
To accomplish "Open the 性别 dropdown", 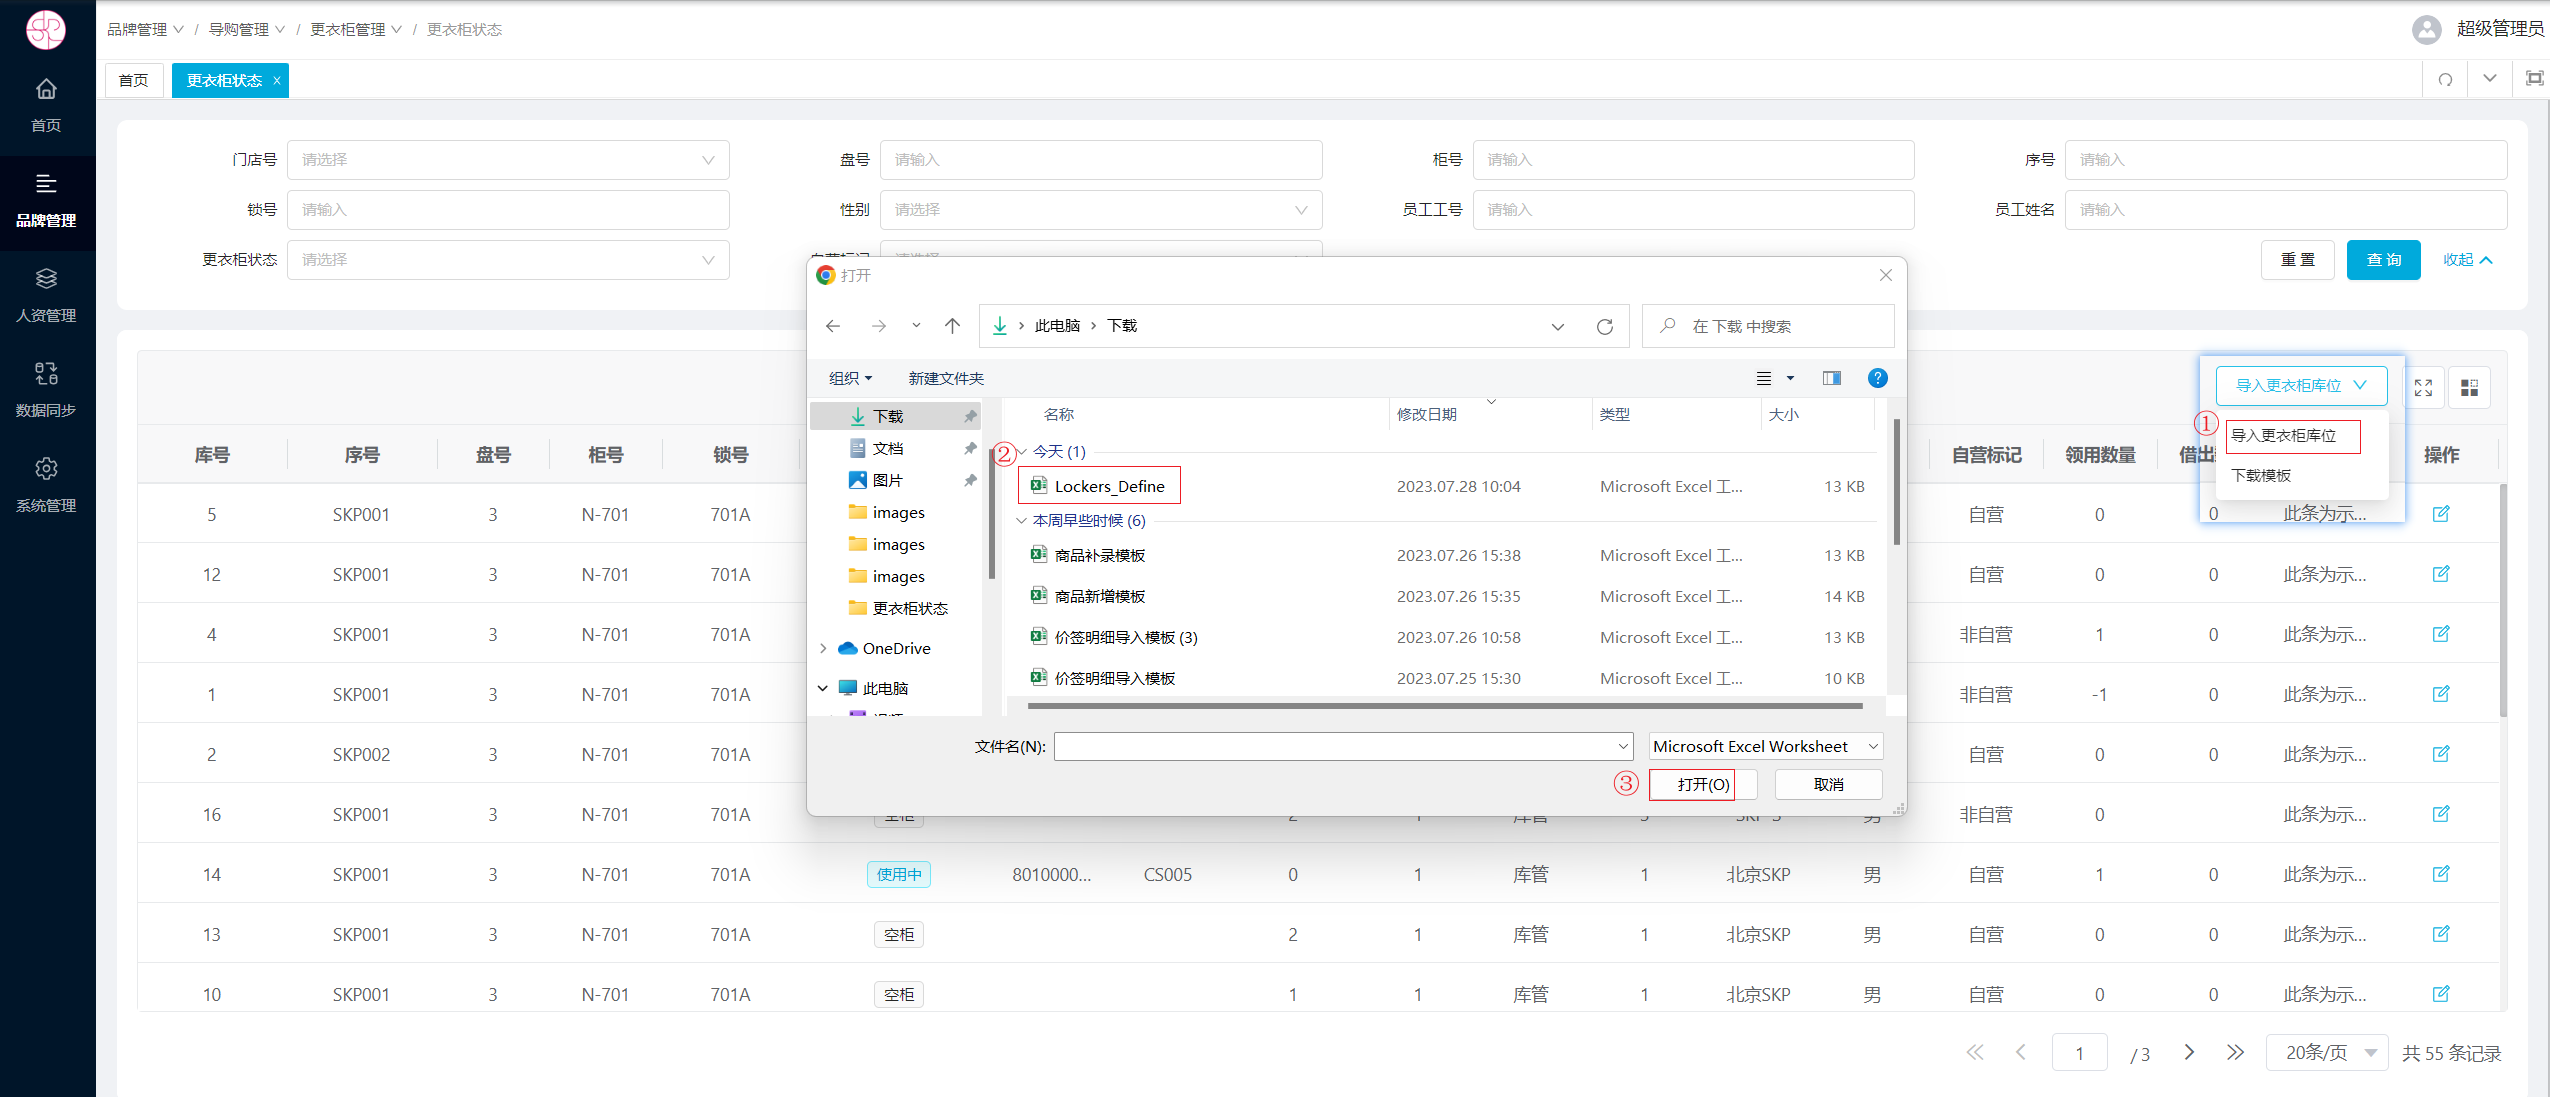I will point(1101,210).
